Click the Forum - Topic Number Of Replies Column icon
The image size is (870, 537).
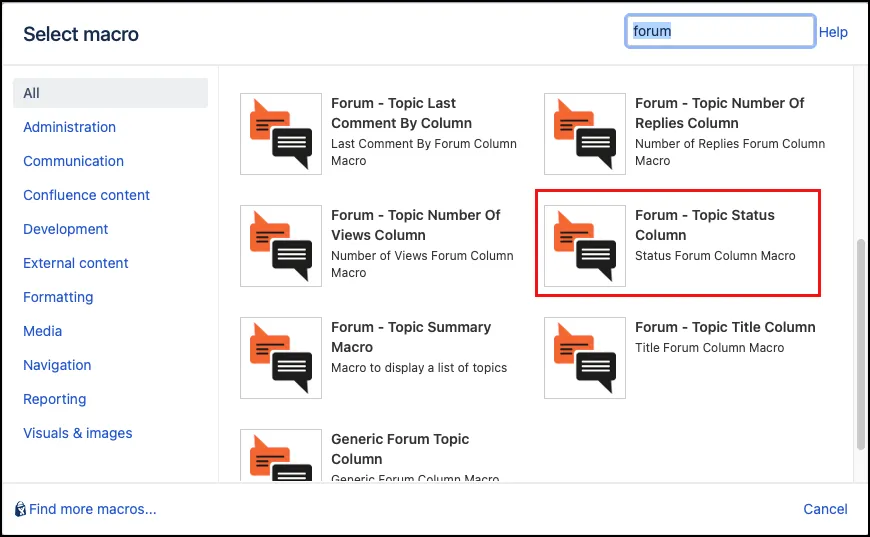pos(585,134)
